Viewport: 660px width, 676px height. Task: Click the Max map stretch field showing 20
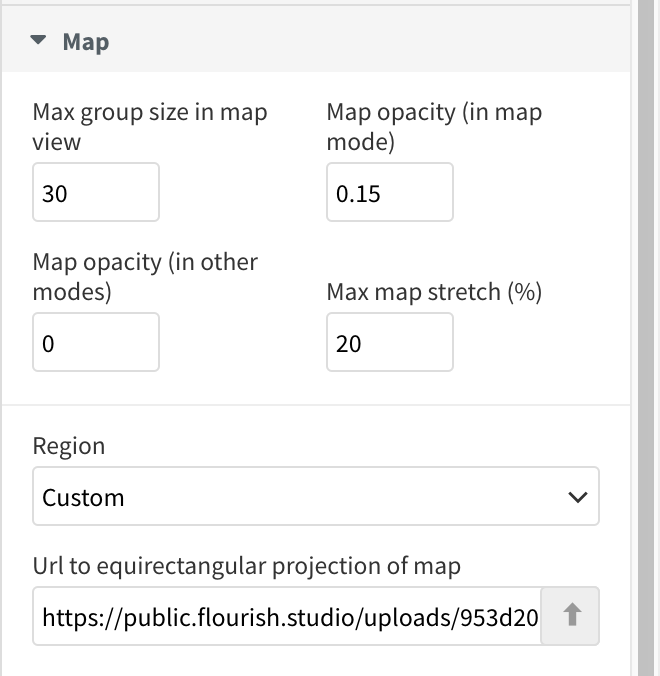[390, 342]
